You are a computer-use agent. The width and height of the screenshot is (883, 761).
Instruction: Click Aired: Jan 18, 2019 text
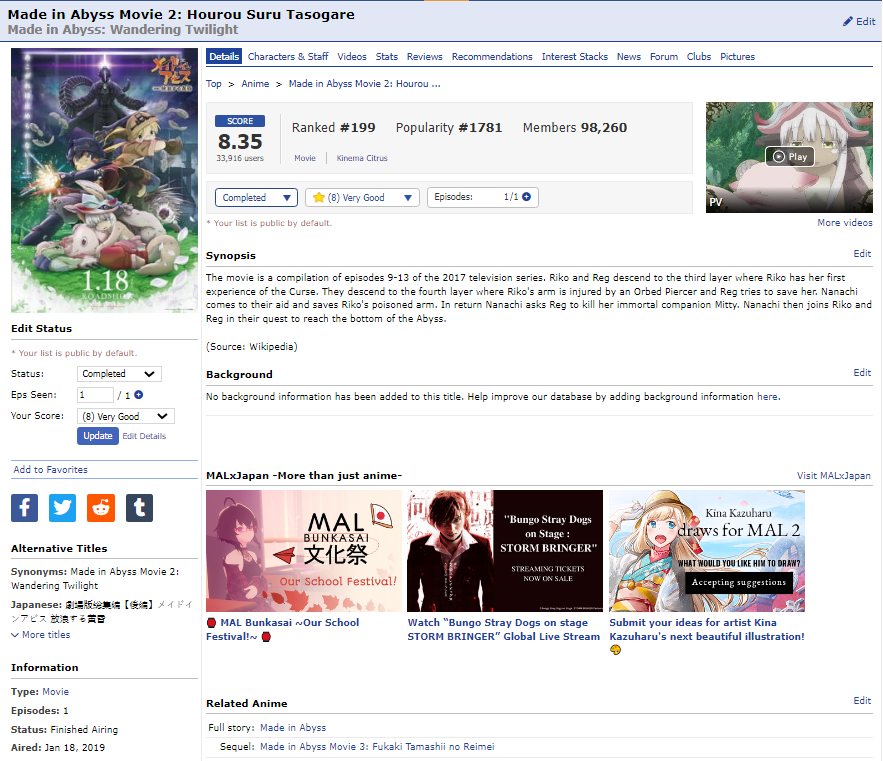[x=58, y=747]
